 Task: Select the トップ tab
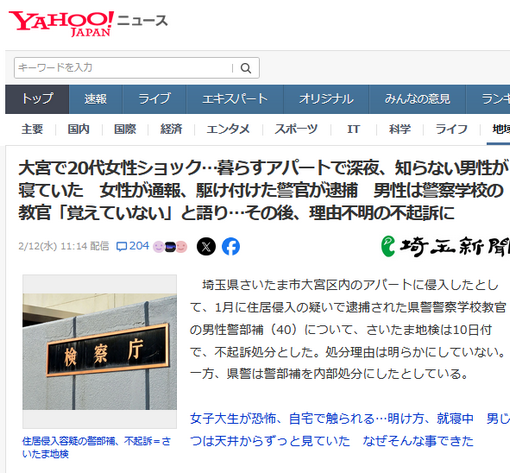tap(37, 99)
